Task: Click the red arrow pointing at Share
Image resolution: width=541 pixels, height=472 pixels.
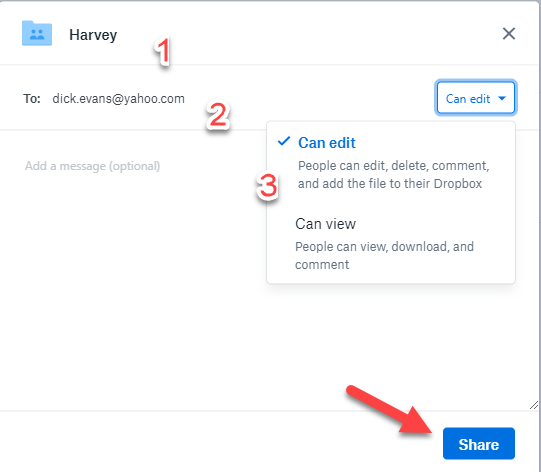Action: [x=389, y=409]
